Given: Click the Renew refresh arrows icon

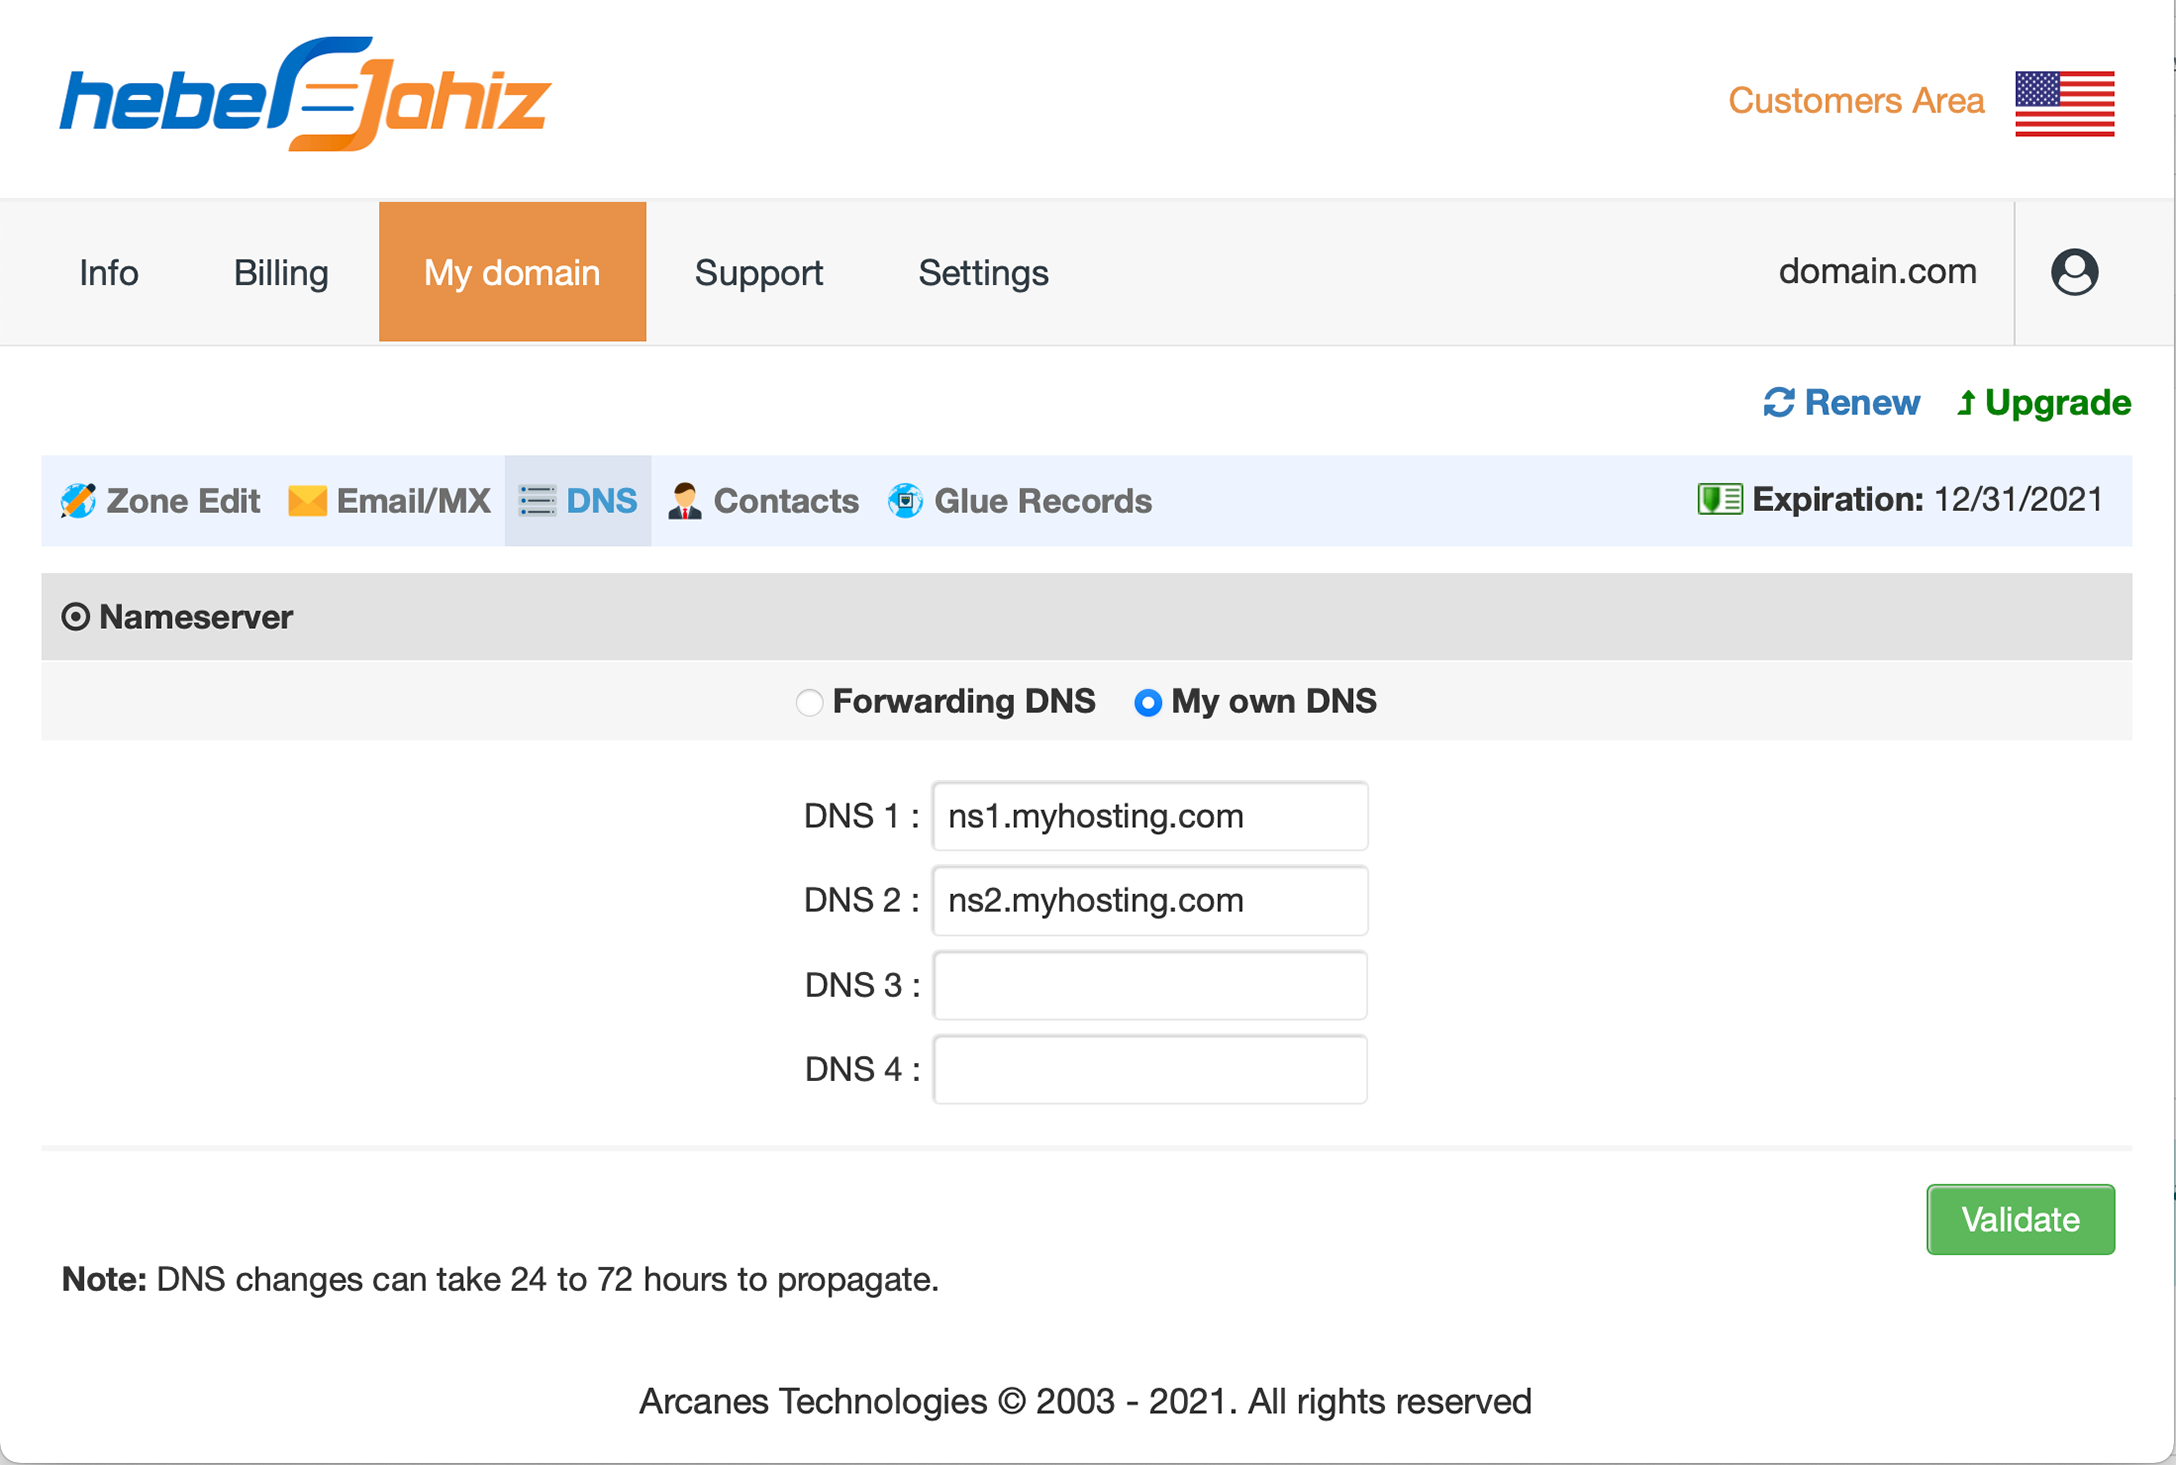Looking at the screenshot, I should [x=1779, y=402].
